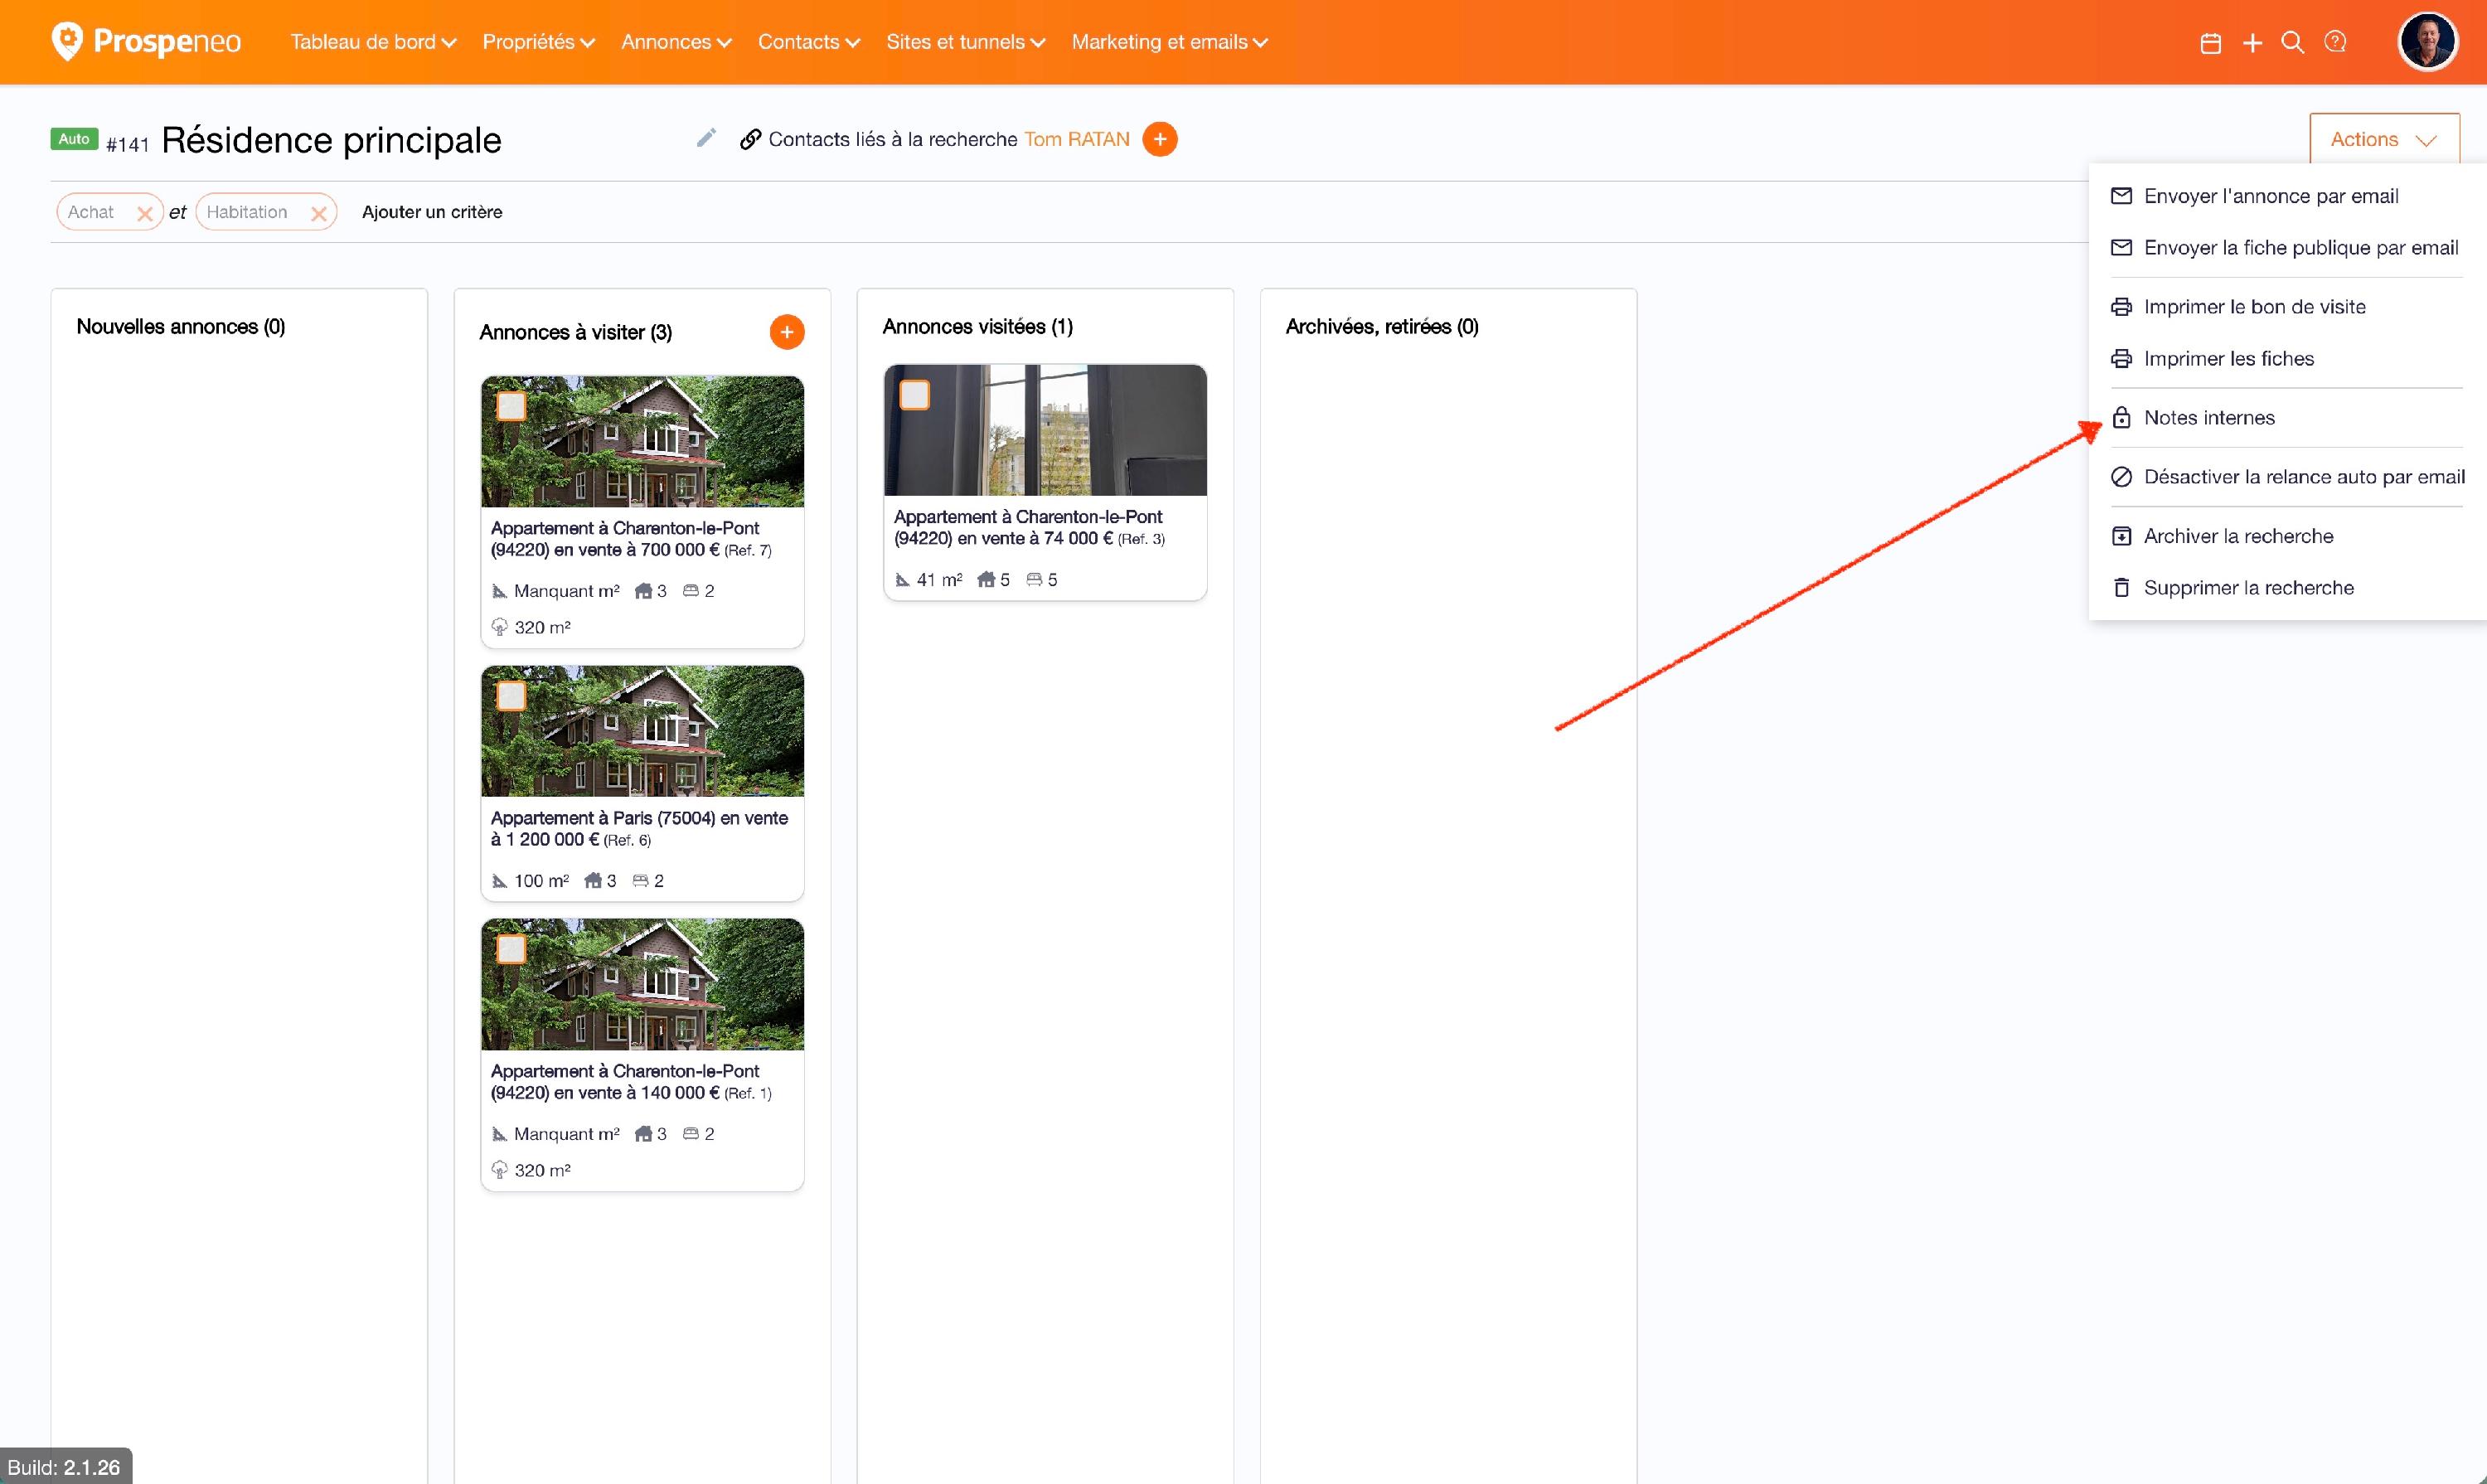2487x1484 pixels.
Task: Click house photo of 700 000 € listing
Action: pos(642,441)
